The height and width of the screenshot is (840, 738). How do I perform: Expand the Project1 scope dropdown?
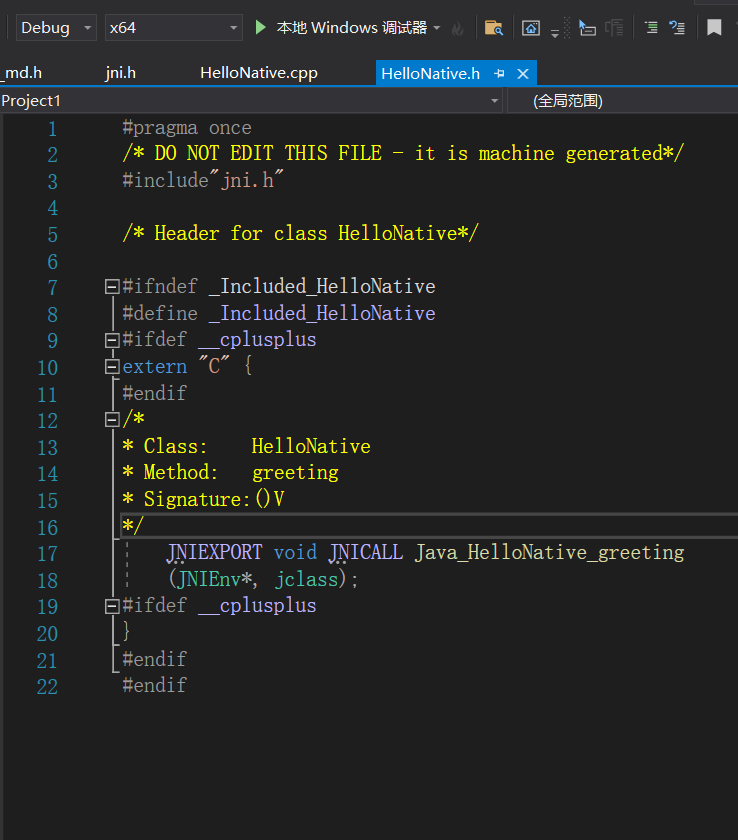495,101
